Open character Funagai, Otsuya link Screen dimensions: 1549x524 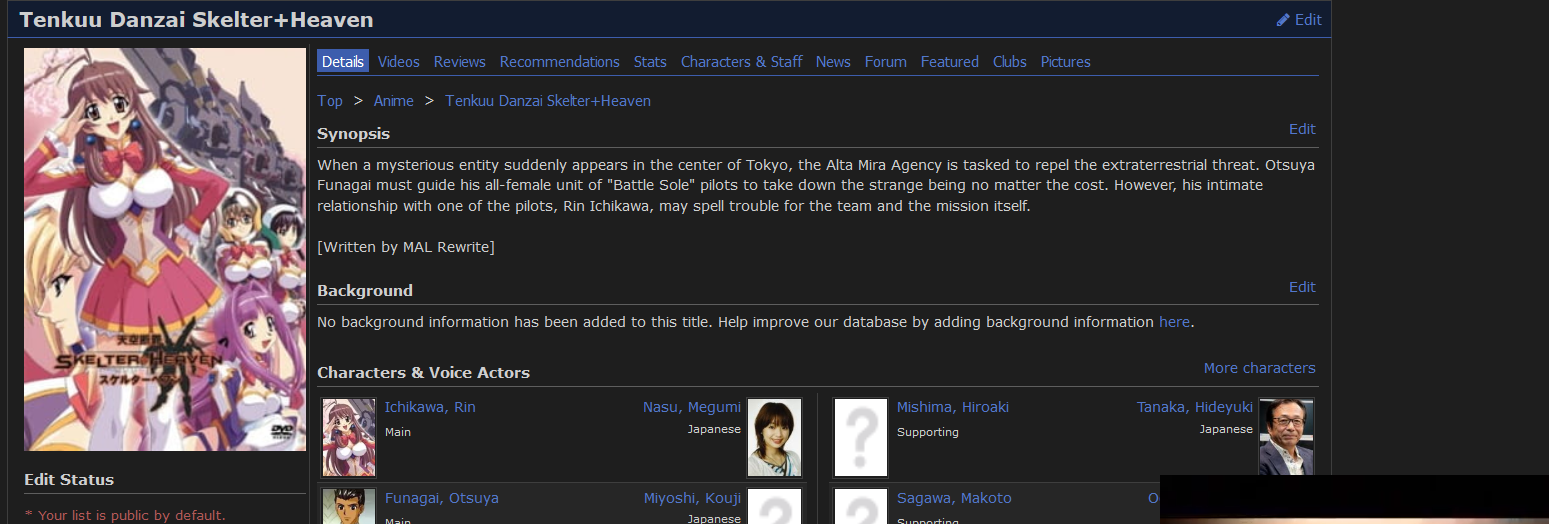442,498
